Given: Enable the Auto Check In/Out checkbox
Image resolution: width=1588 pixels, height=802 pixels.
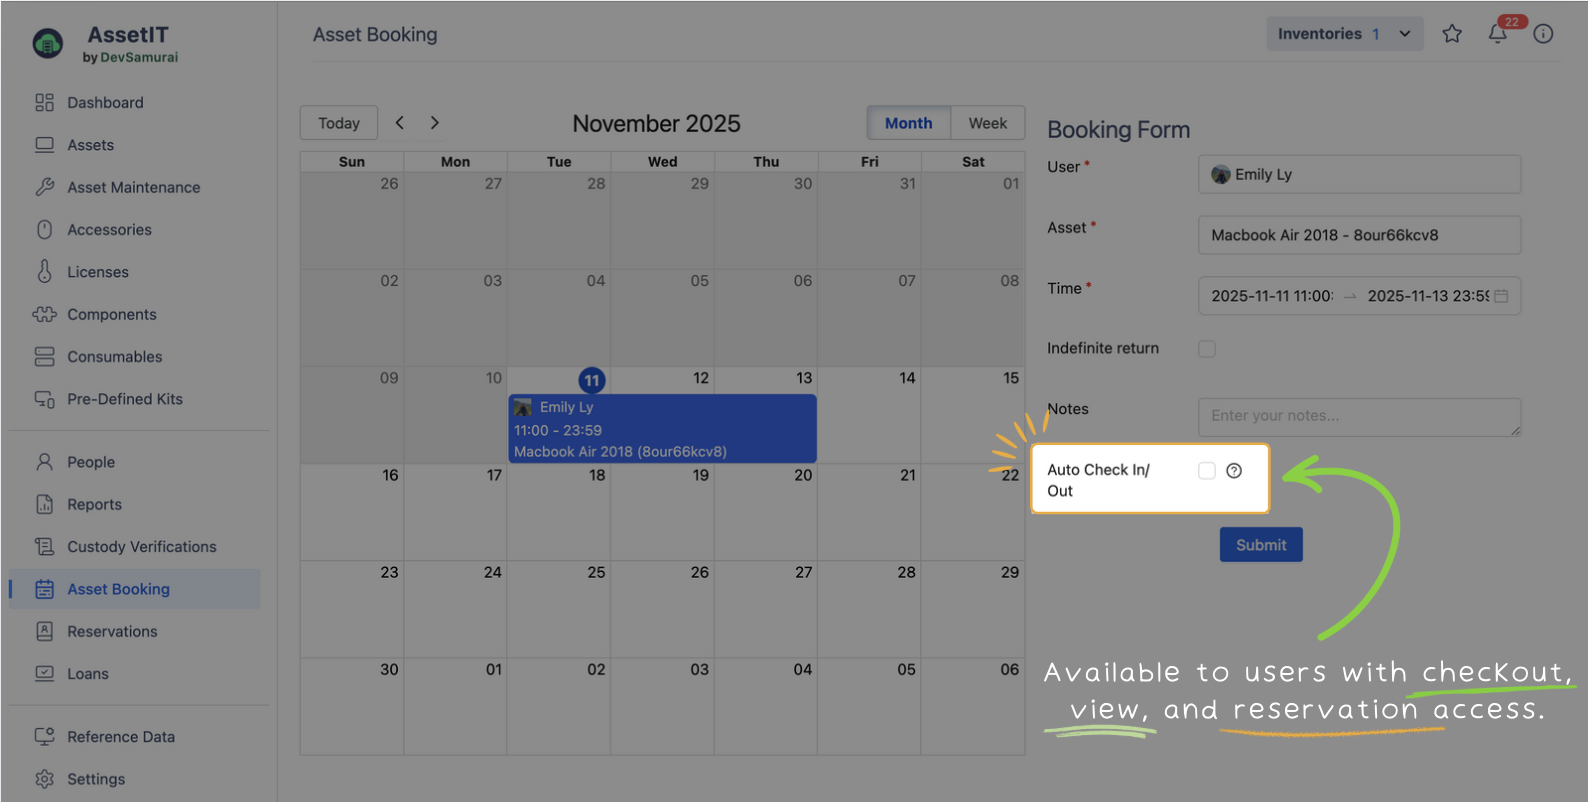Looking at the screenshot, I should [x=1207, y=471].
